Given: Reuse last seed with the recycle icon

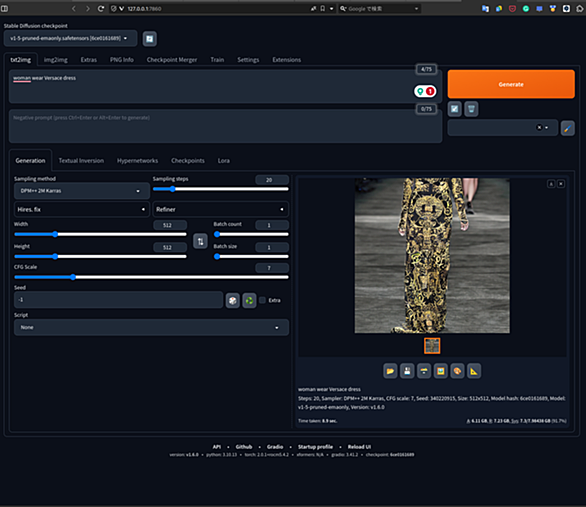Looking at the screenshot, I should point(249,300).
